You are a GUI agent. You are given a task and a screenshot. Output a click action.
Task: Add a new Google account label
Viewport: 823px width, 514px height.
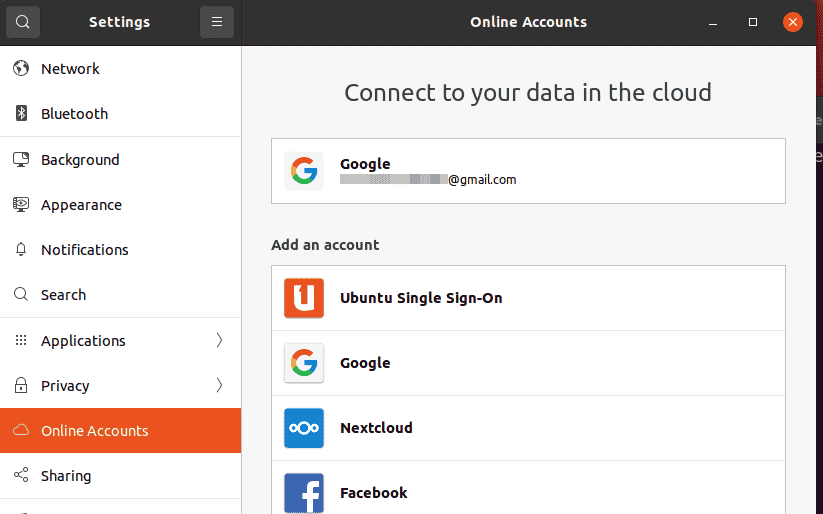[x=365, y=363]
